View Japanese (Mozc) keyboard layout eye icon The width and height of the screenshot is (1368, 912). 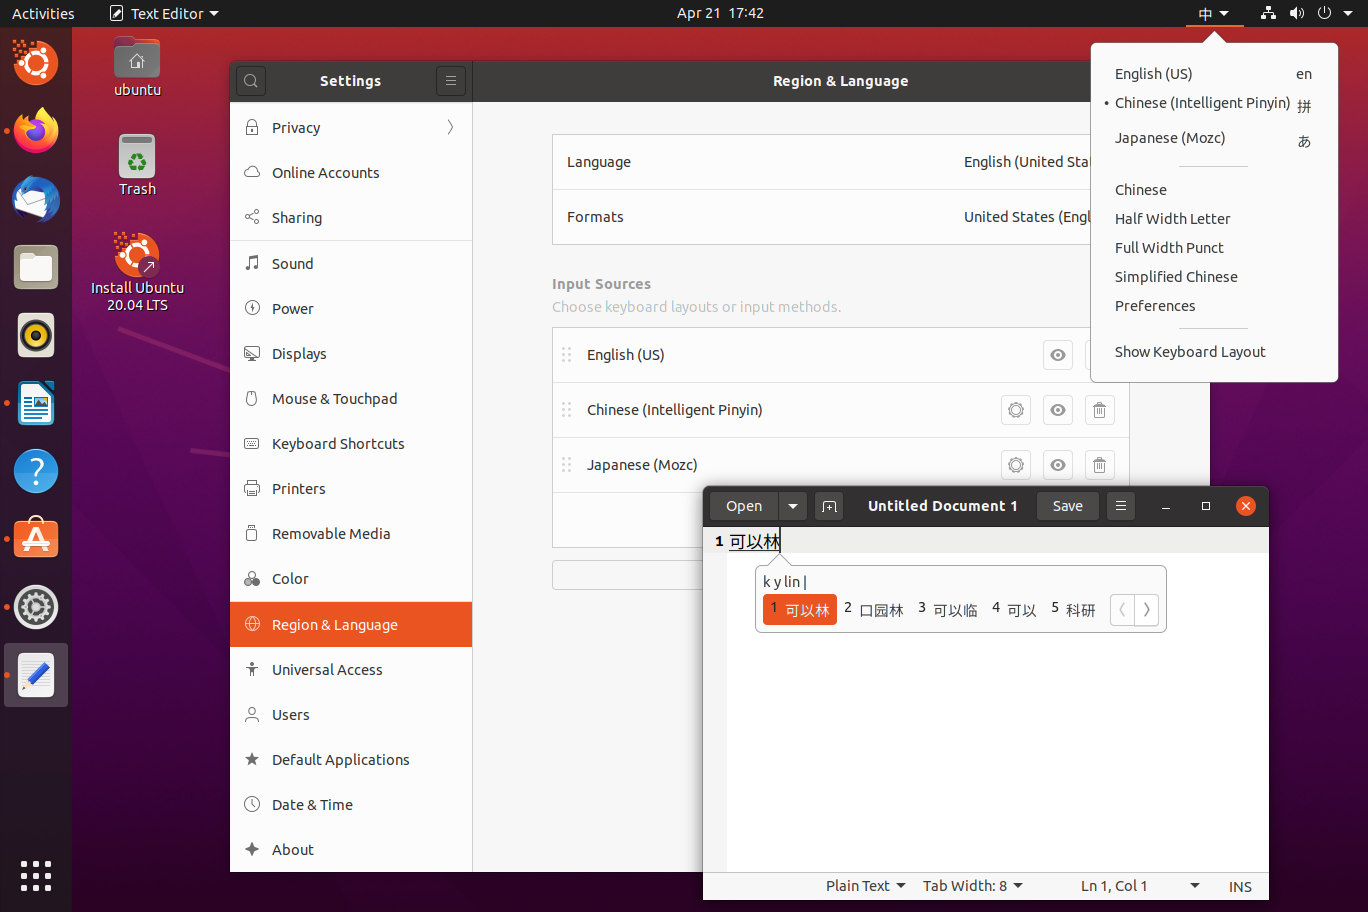[x=1058, y=465]
